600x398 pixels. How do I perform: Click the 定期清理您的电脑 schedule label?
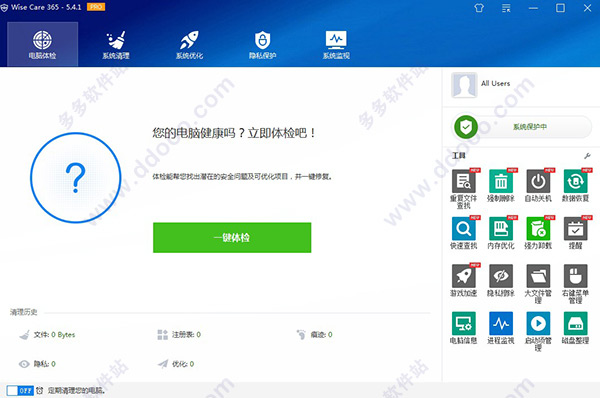coord(77,390)
